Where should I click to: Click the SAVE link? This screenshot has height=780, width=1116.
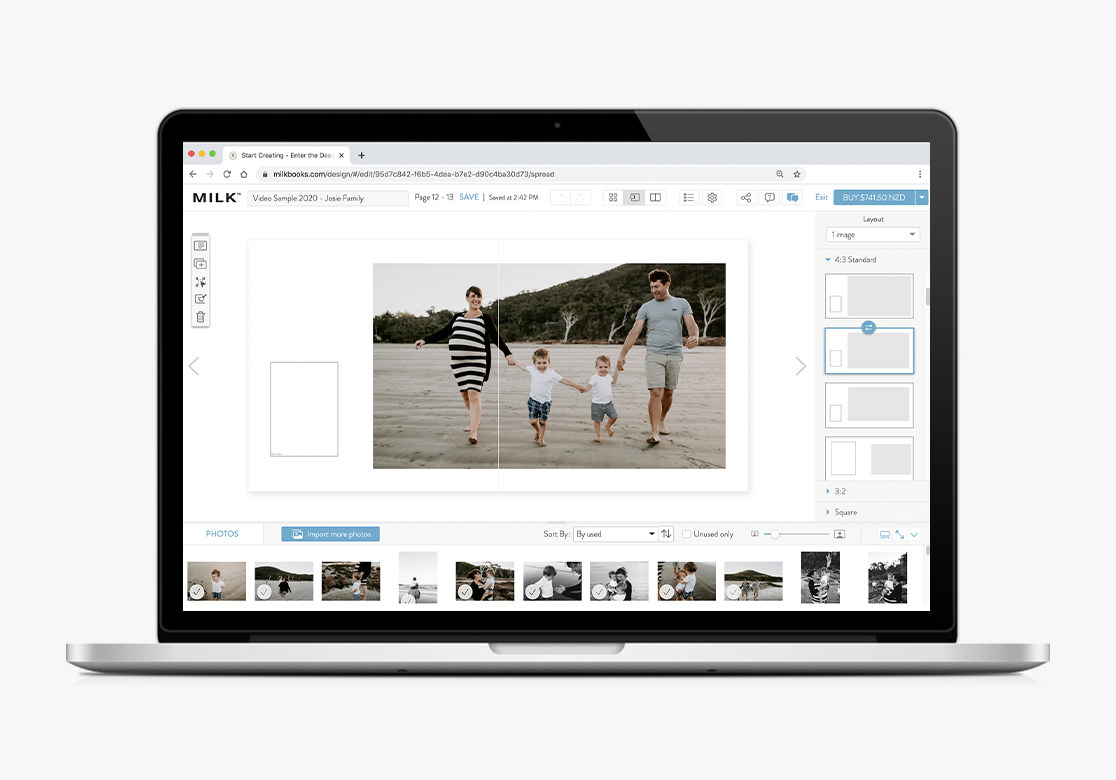pos(469,197)
